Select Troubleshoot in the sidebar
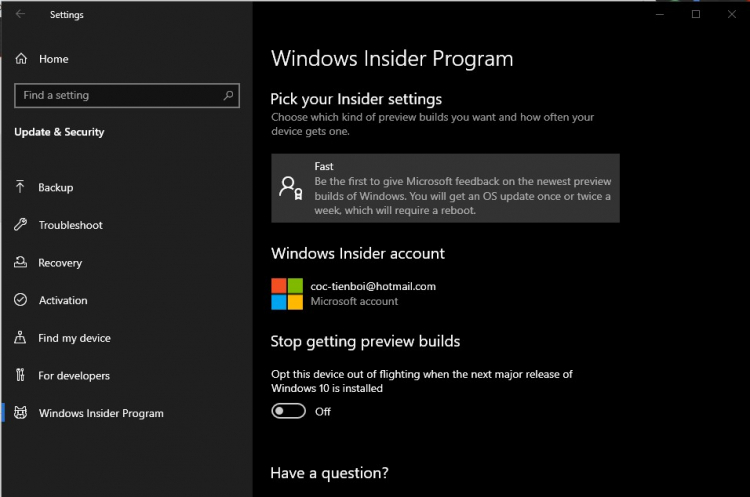750x497 pixels. (x=71, y=225)
